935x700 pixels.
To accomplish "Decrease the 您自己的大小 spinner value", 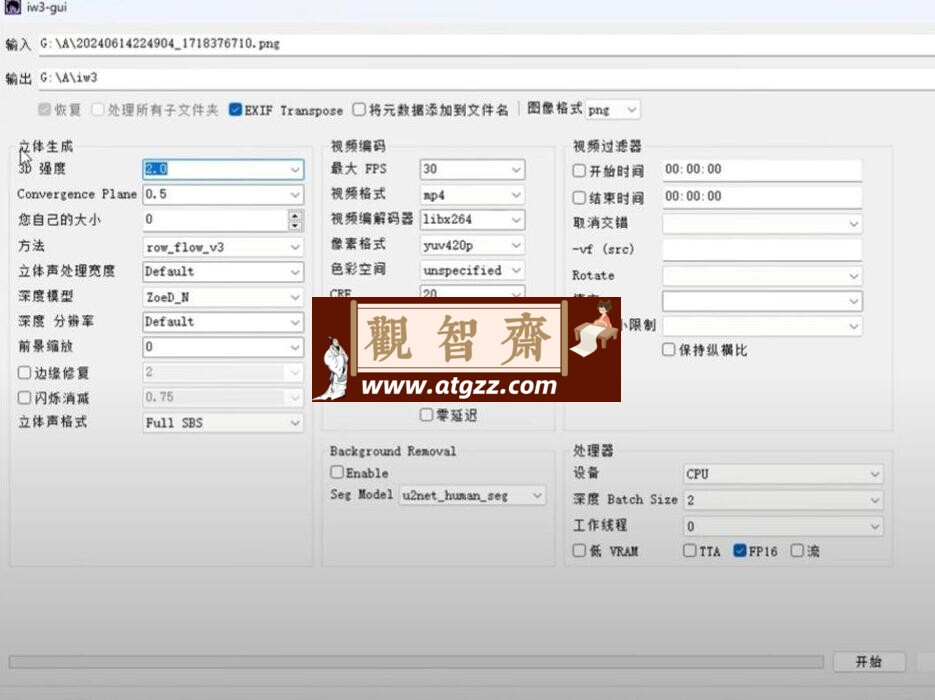I will (x=295, y=225).
